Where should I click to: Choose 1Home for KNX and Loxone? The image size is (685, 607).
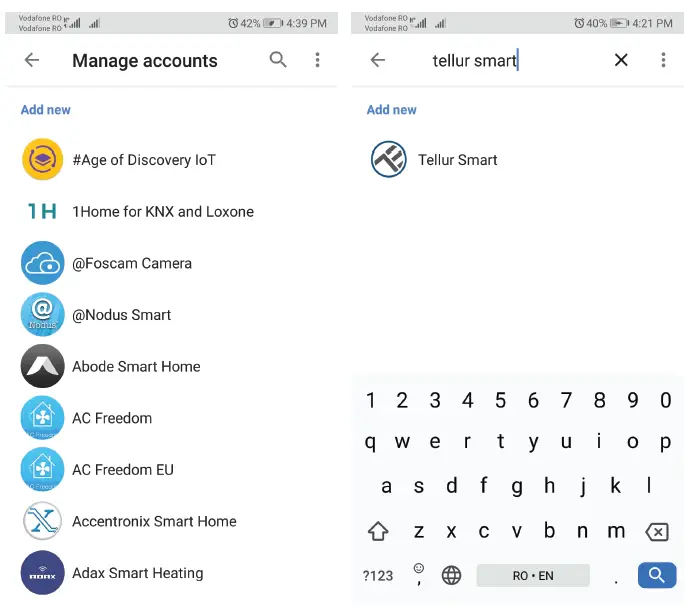[x=163, y=212]
